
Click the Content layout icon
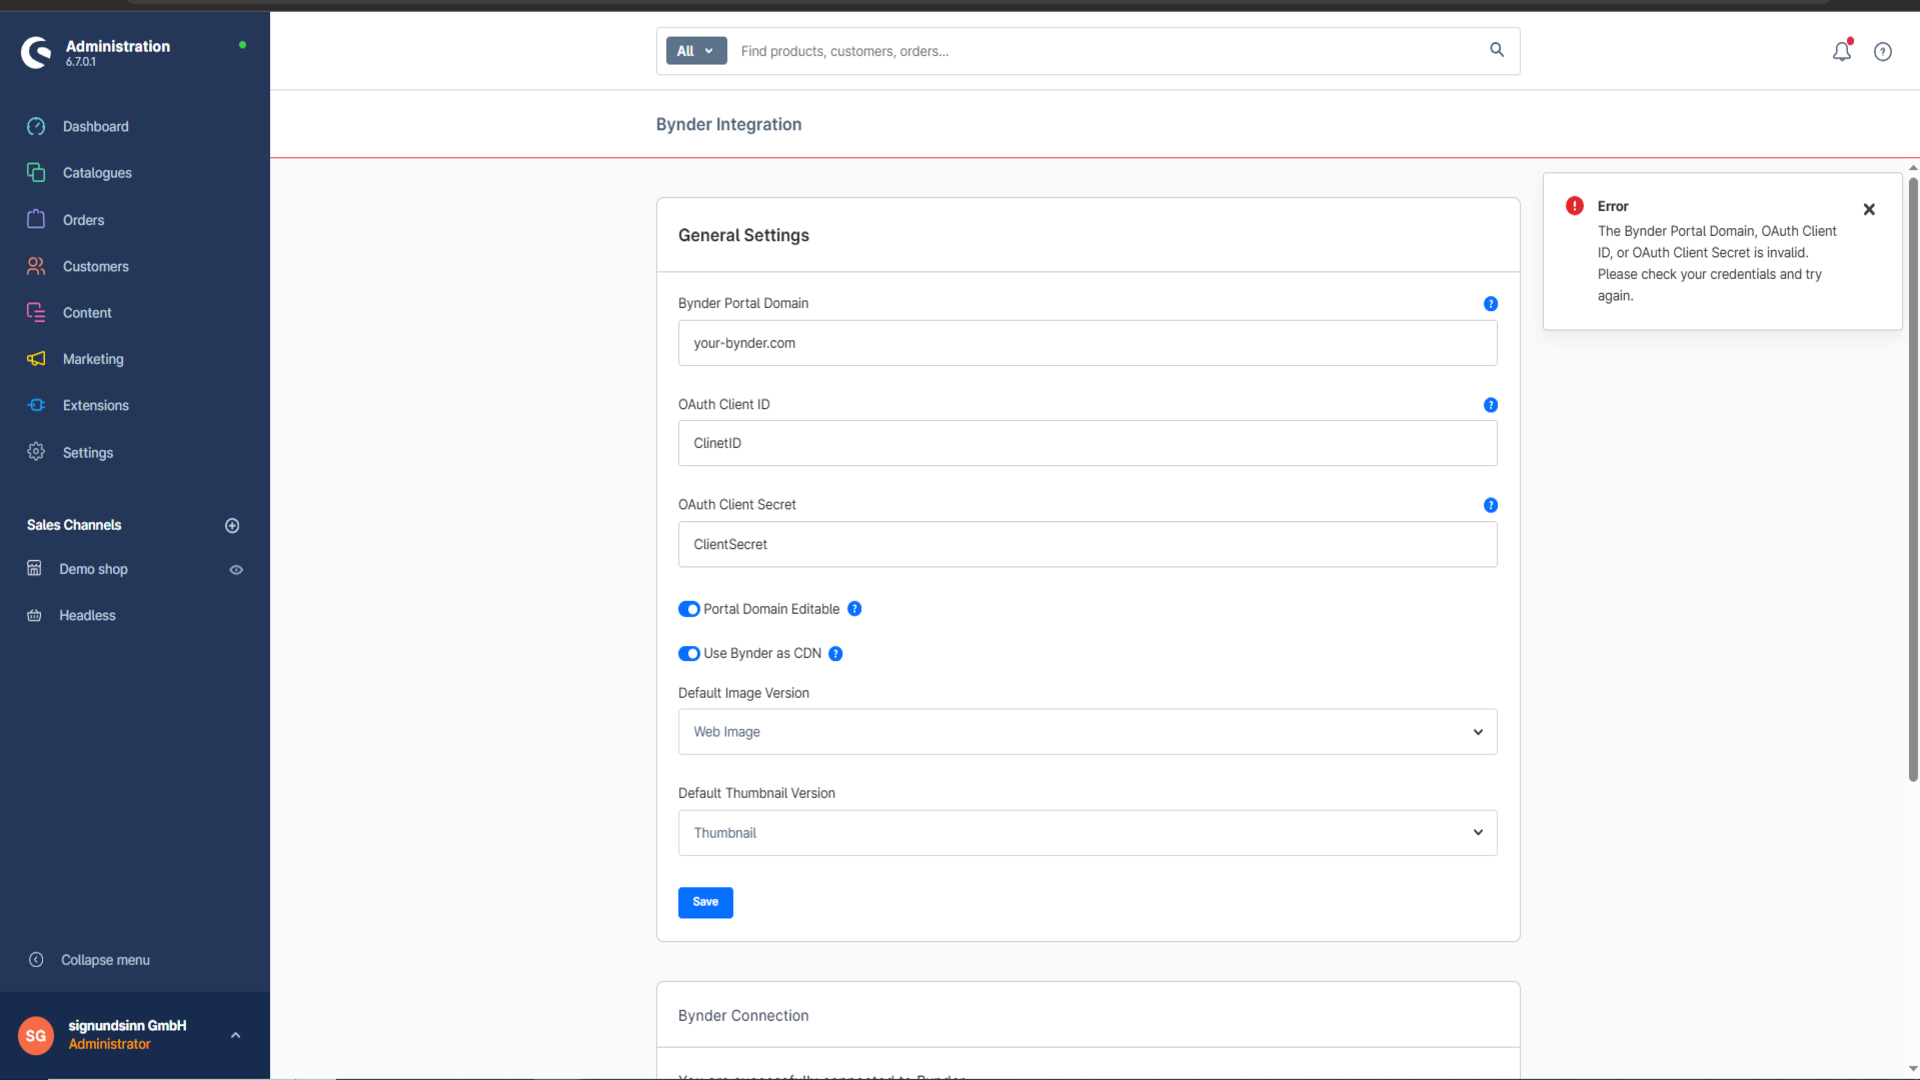click(x=36, y=312)
